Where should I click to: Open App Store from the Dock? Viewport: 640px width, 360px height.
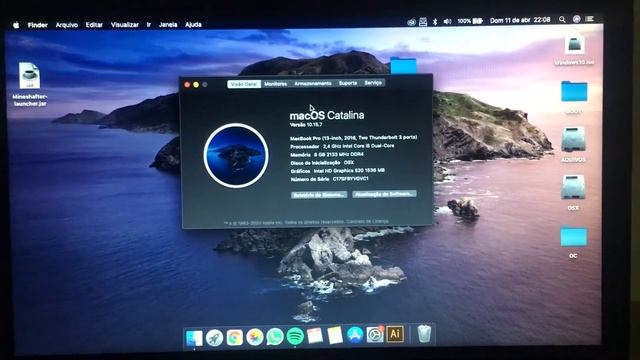[355, 335]
